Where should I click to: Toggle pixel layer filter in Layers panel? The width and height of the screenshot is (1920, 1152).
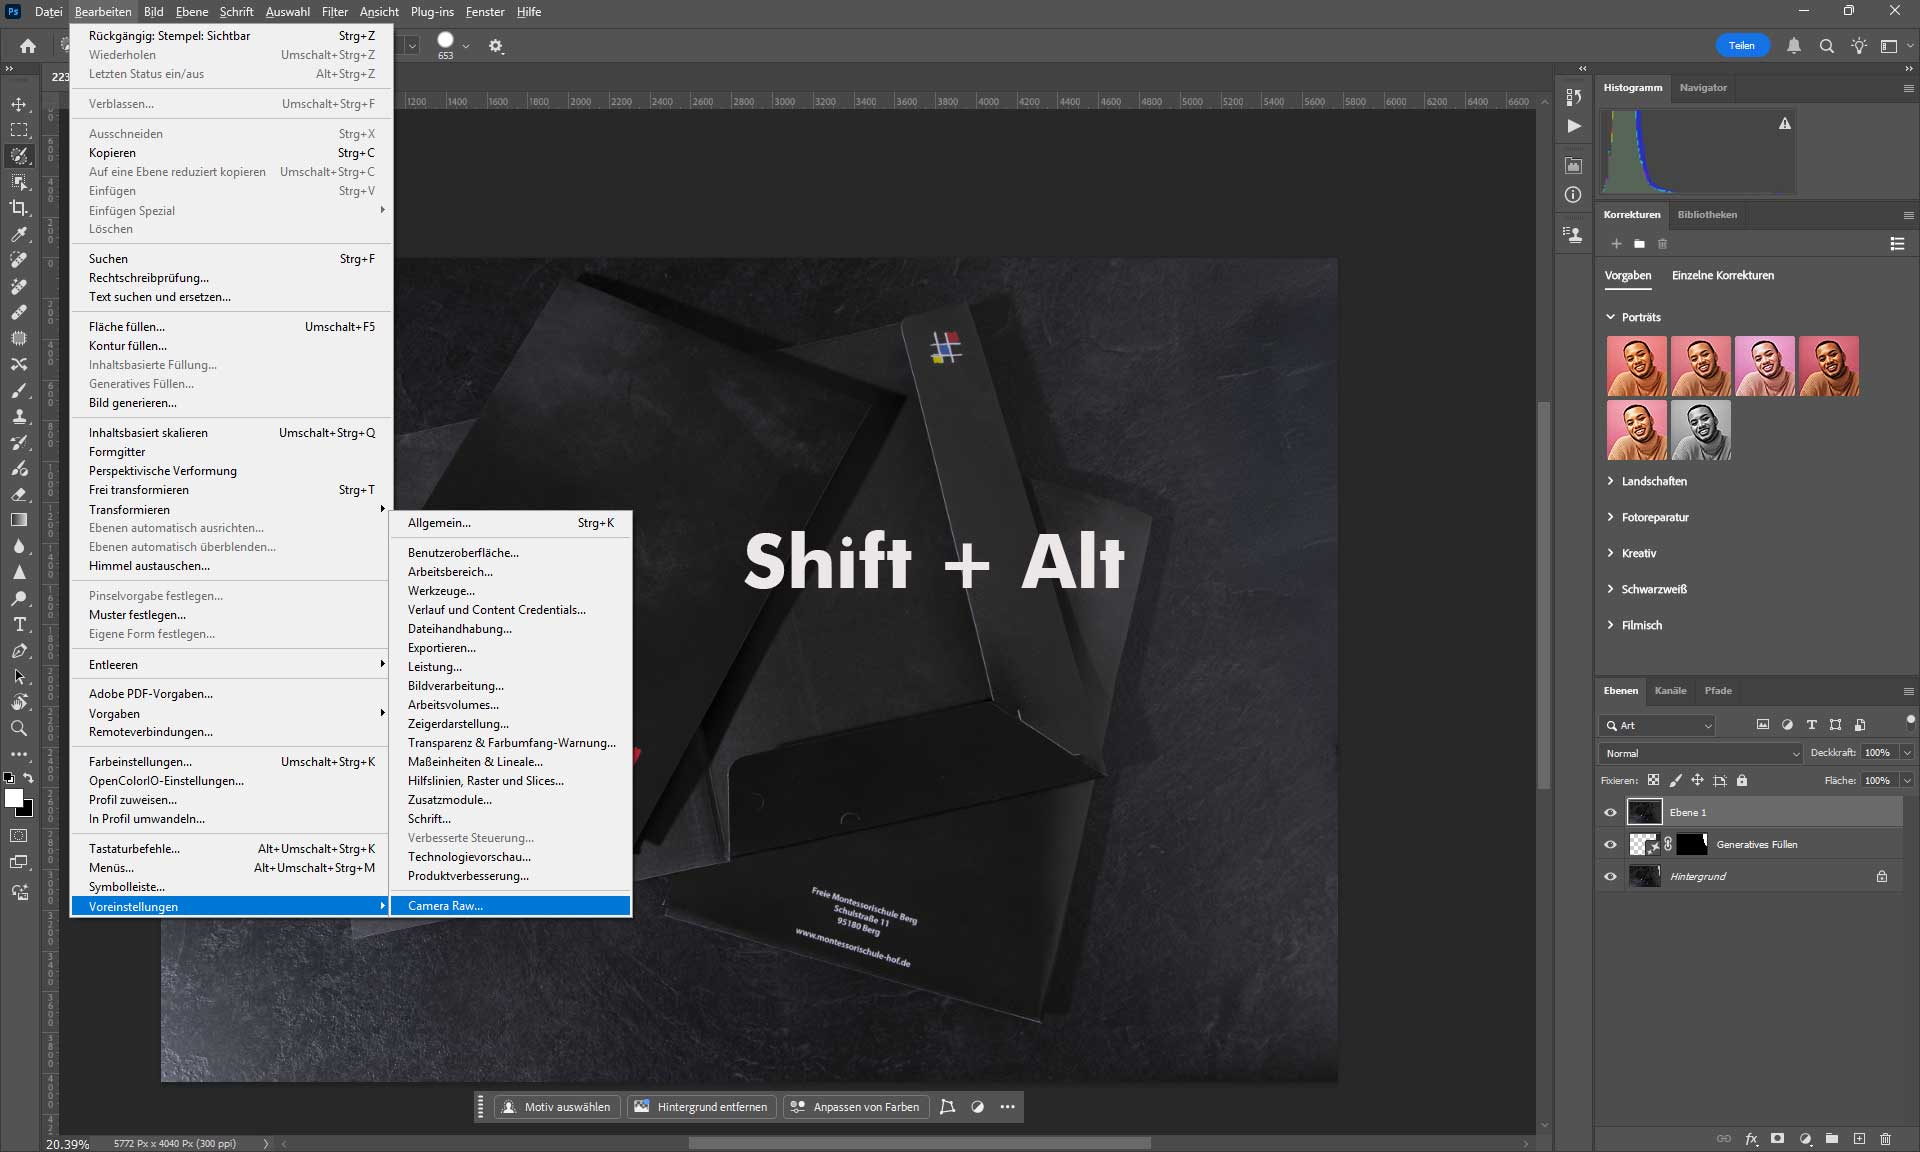tap(1763, 725)
